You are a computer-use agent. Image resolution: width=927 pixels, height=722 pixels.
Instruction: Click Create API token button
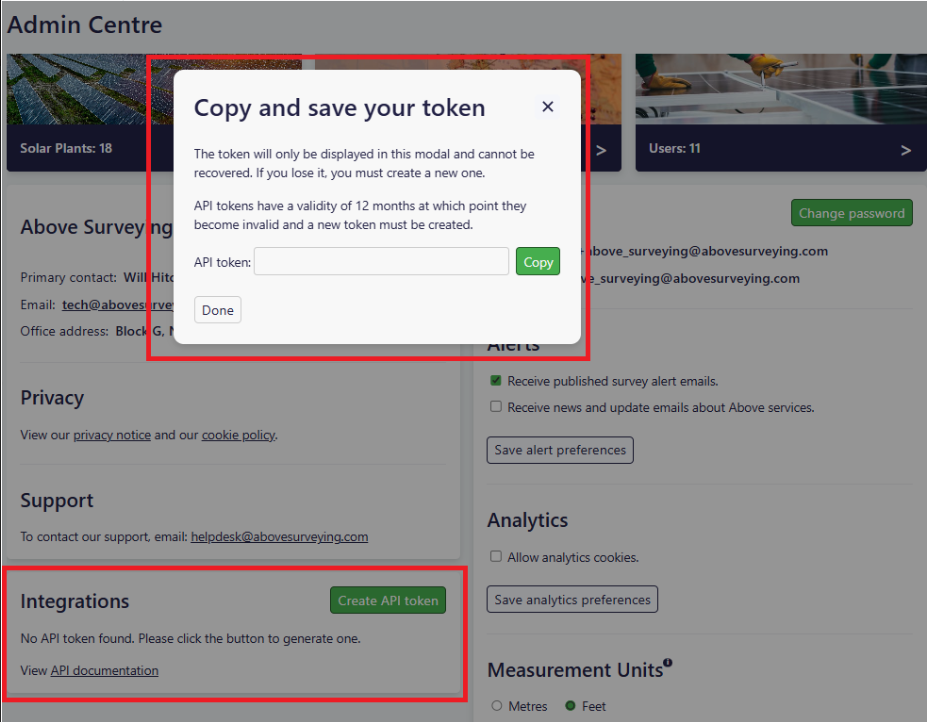[x=388, y=600]
